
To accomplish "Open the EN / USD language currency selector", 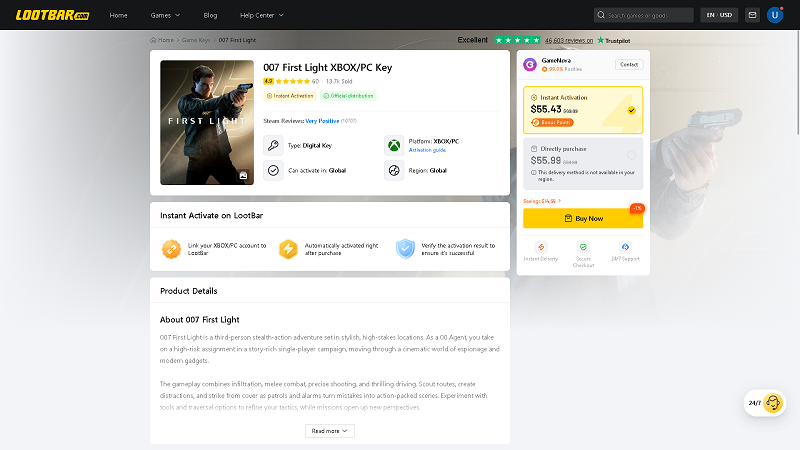I will (719, 15).
